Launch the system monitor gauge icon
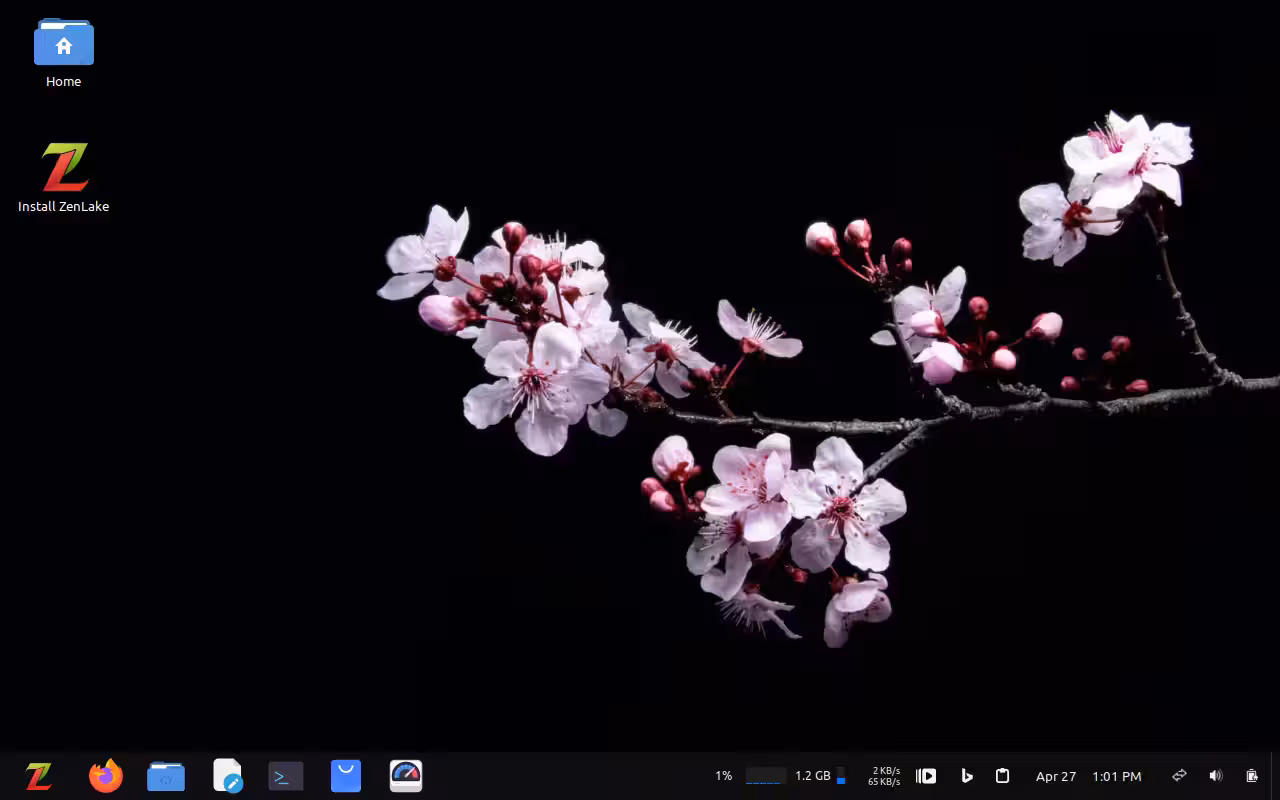The image size is (1280, 800). (x=406, y=776)
